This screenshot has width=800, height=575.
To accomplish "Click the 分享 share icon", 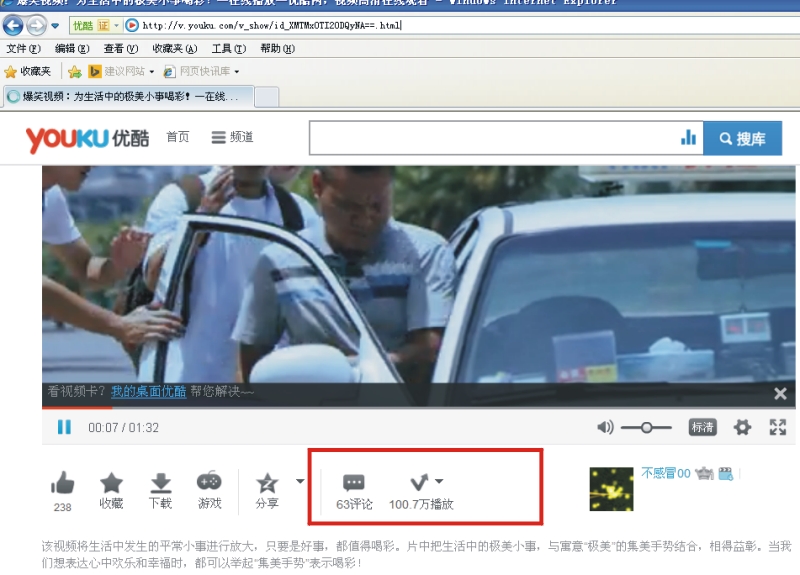I will tap(267, 485).
